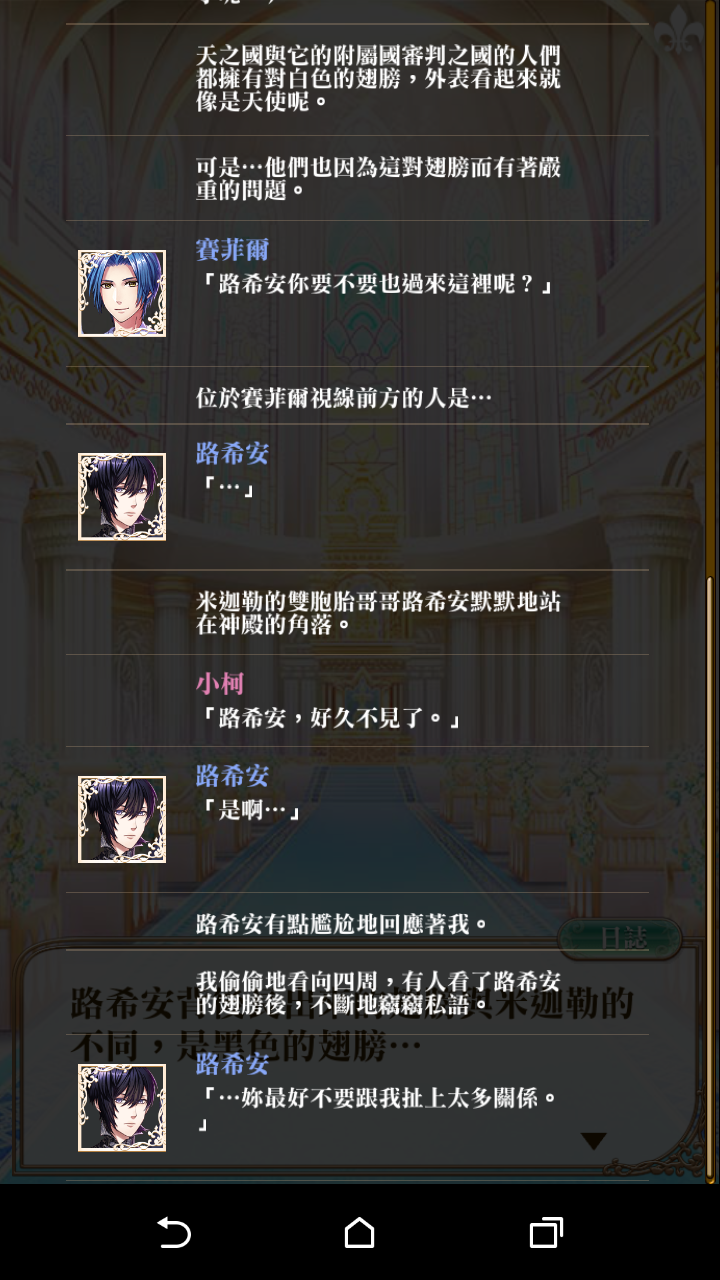The image size is (720, 1280).
Task: Tap the narration 位於賽菲爾視線前方的人是…
Action: point(344,398)
